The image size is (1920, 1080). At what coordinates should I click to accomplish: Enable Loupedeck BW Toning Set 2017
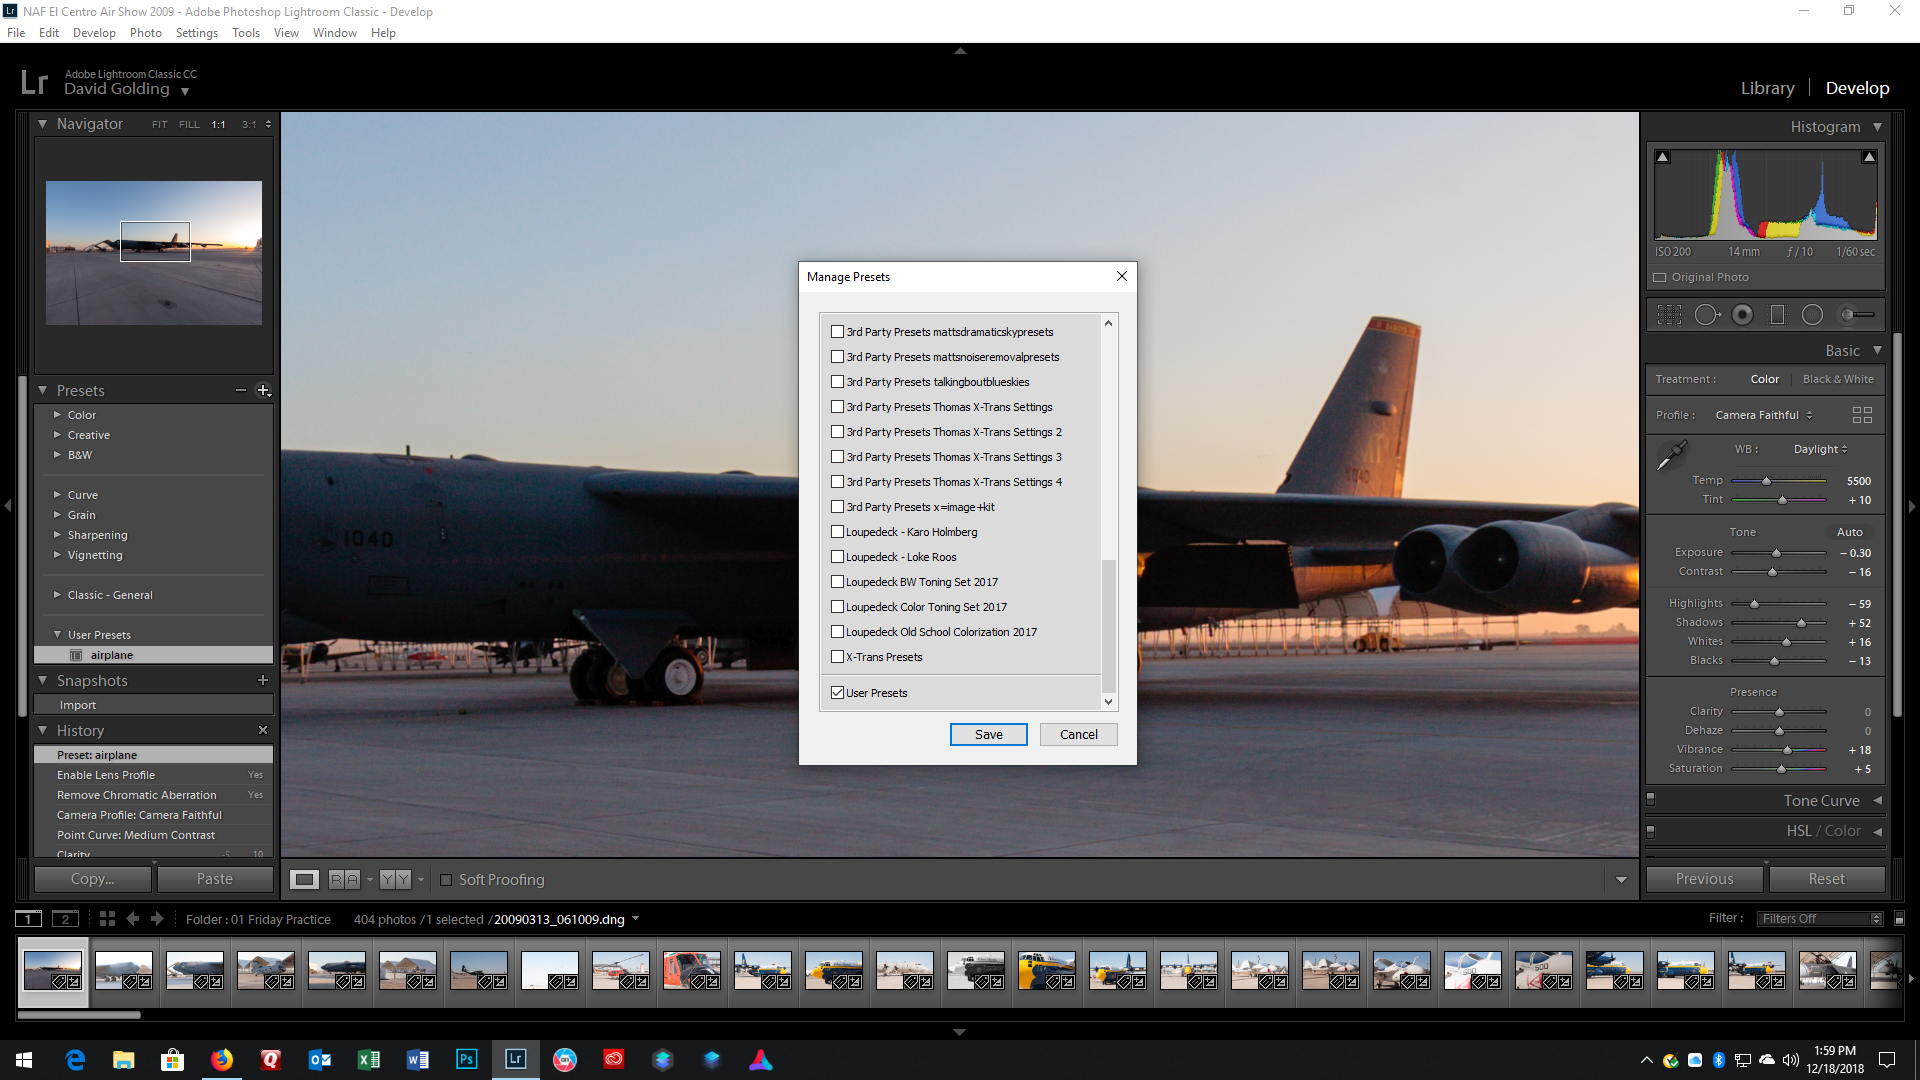[838, 582]
